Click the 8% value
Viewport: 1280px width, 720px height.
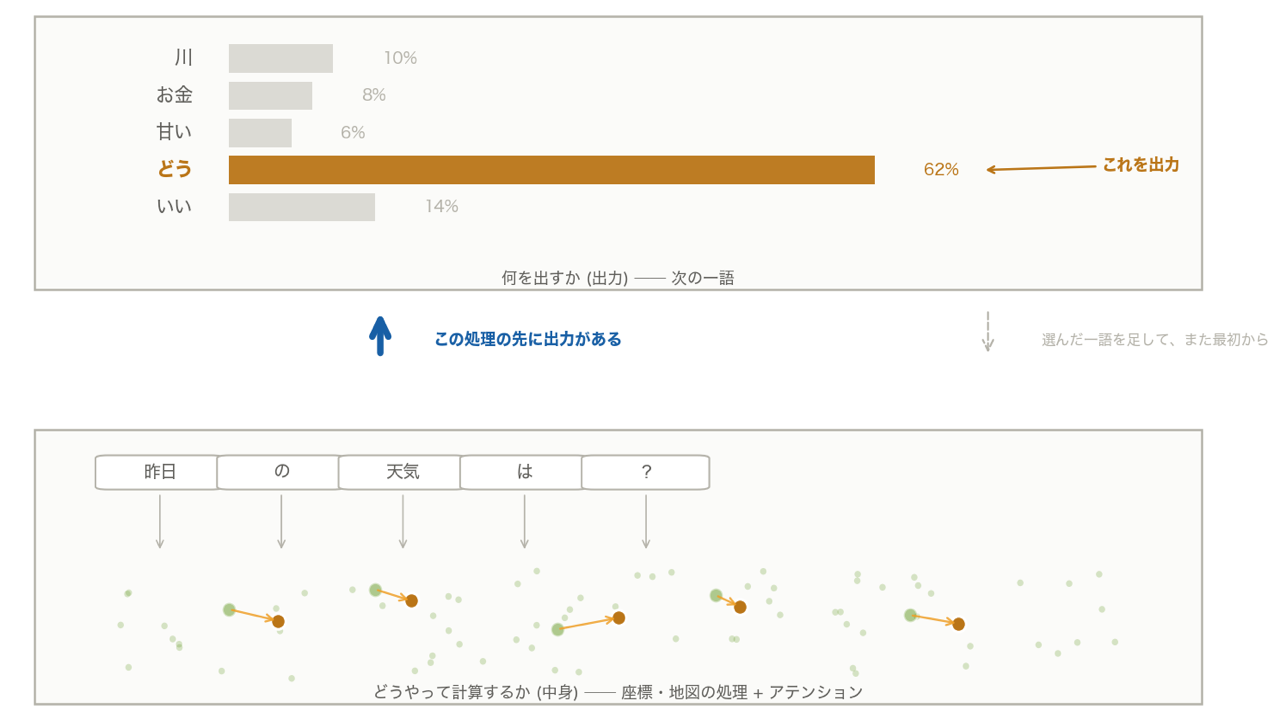tap(374, 95)
